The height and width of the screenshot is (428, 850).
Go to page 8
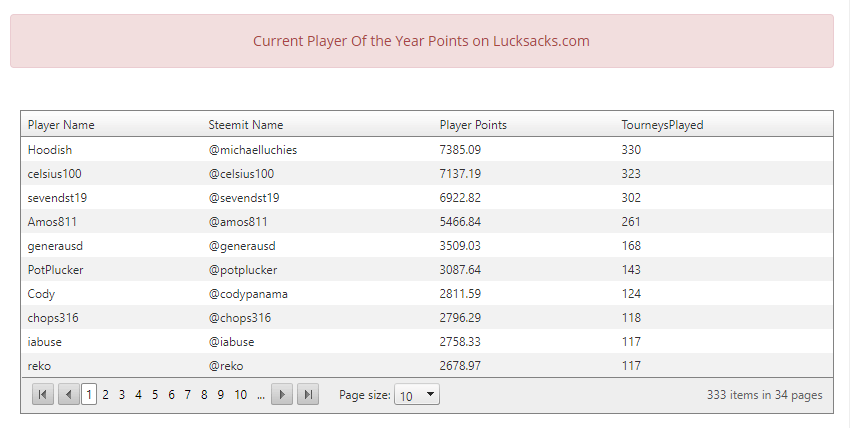(204, 395)
